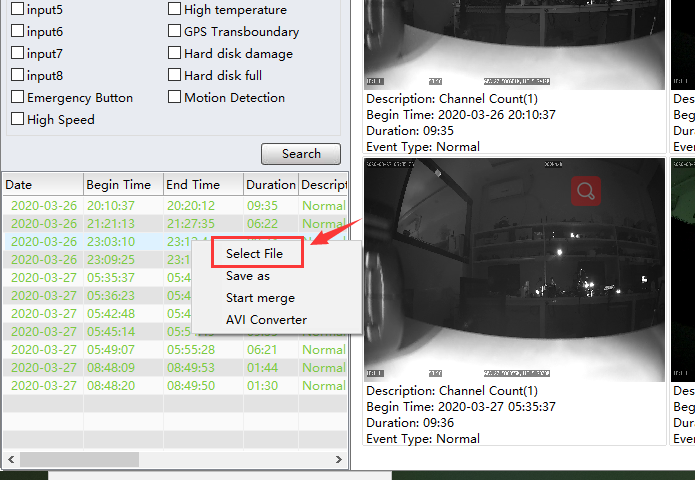Enable the input6 checkbox
Image resolution: width=695 pixels, height=480 pixels.
click(x=17, y=31)
